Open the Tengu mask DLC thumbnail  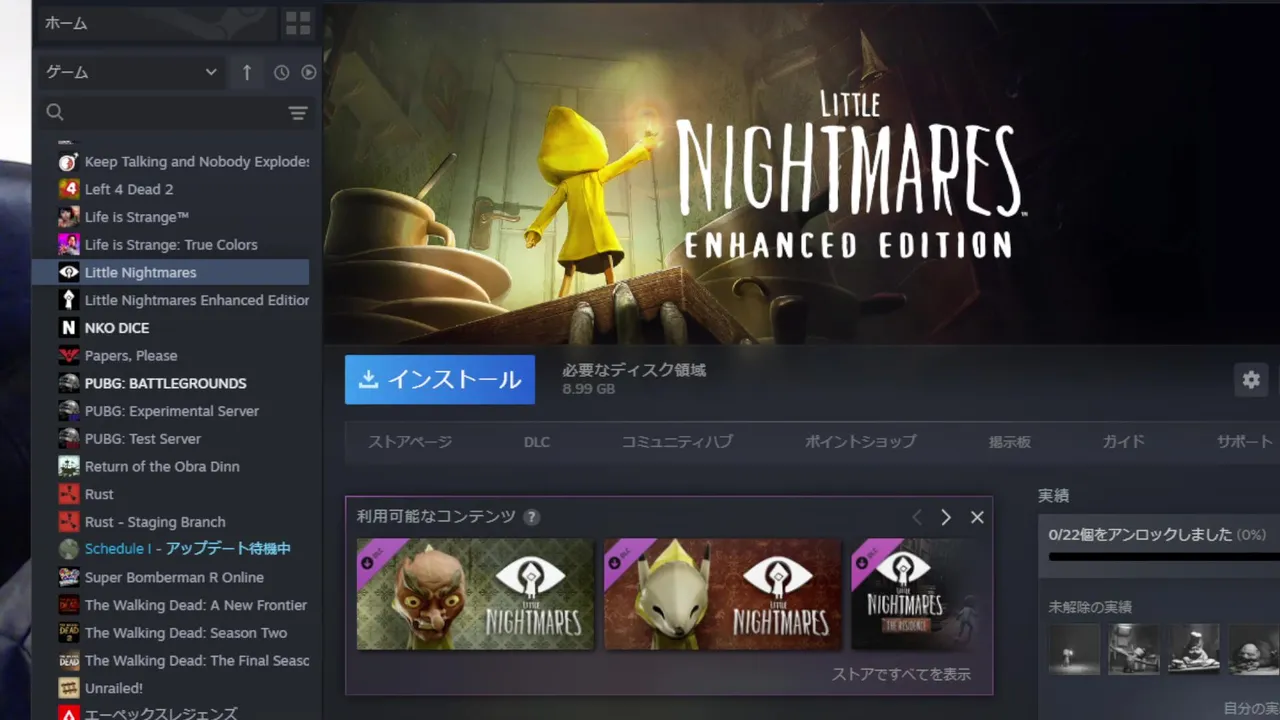[475, 594]
